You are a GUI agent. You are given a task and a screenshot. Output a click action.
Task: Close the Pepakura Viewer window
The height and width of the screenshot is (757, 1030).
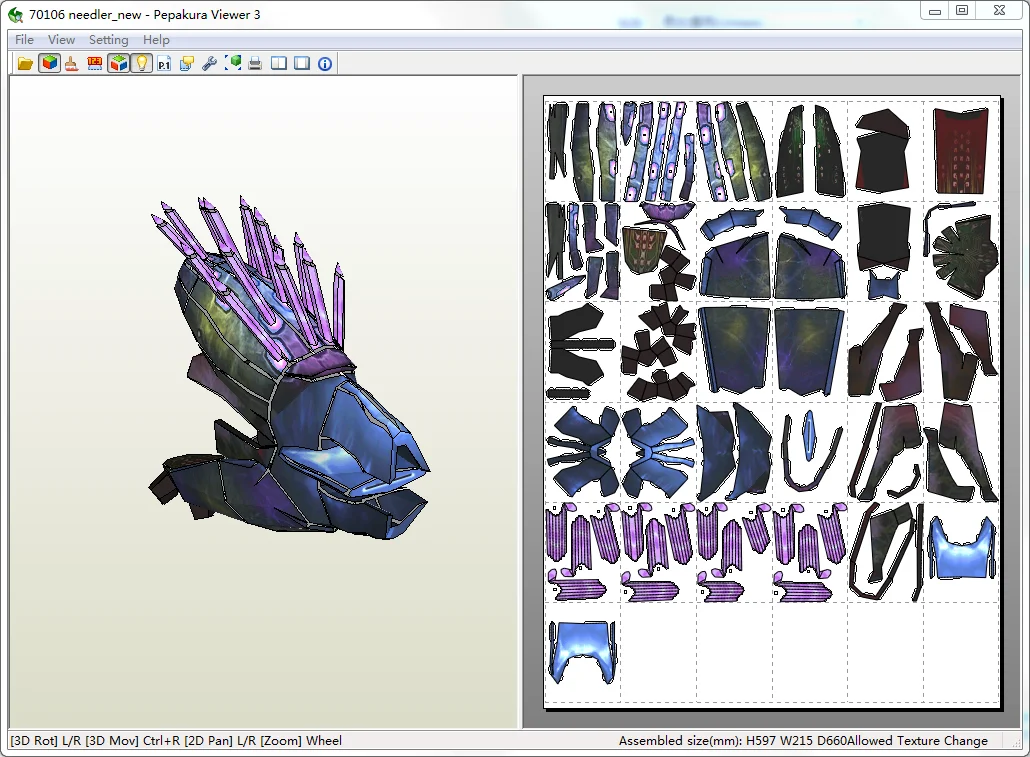999,11
